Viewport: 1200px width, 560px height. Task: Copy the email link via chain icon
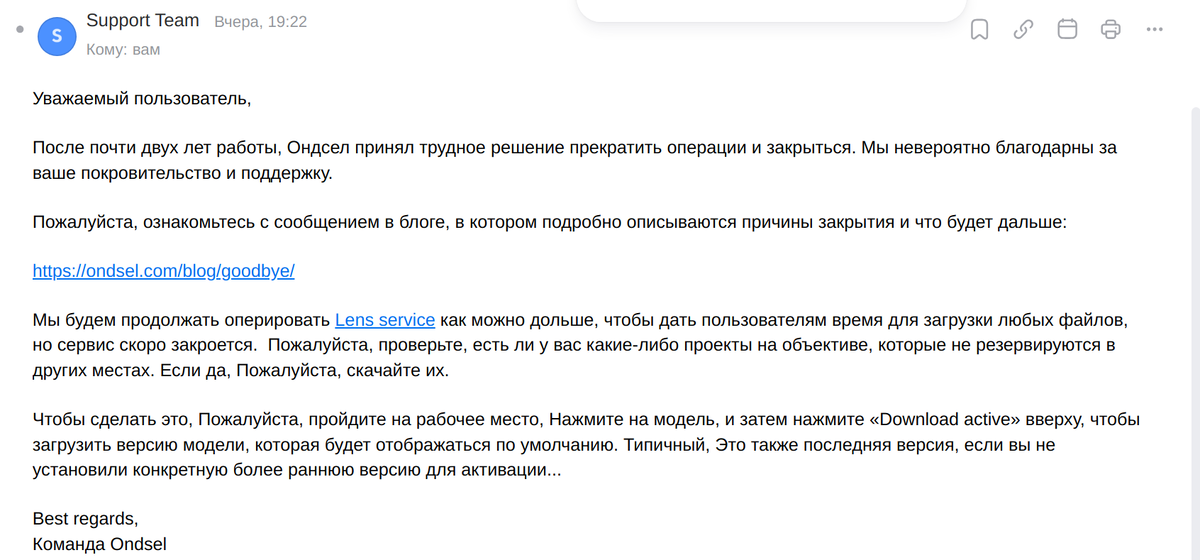point(1023,29)
